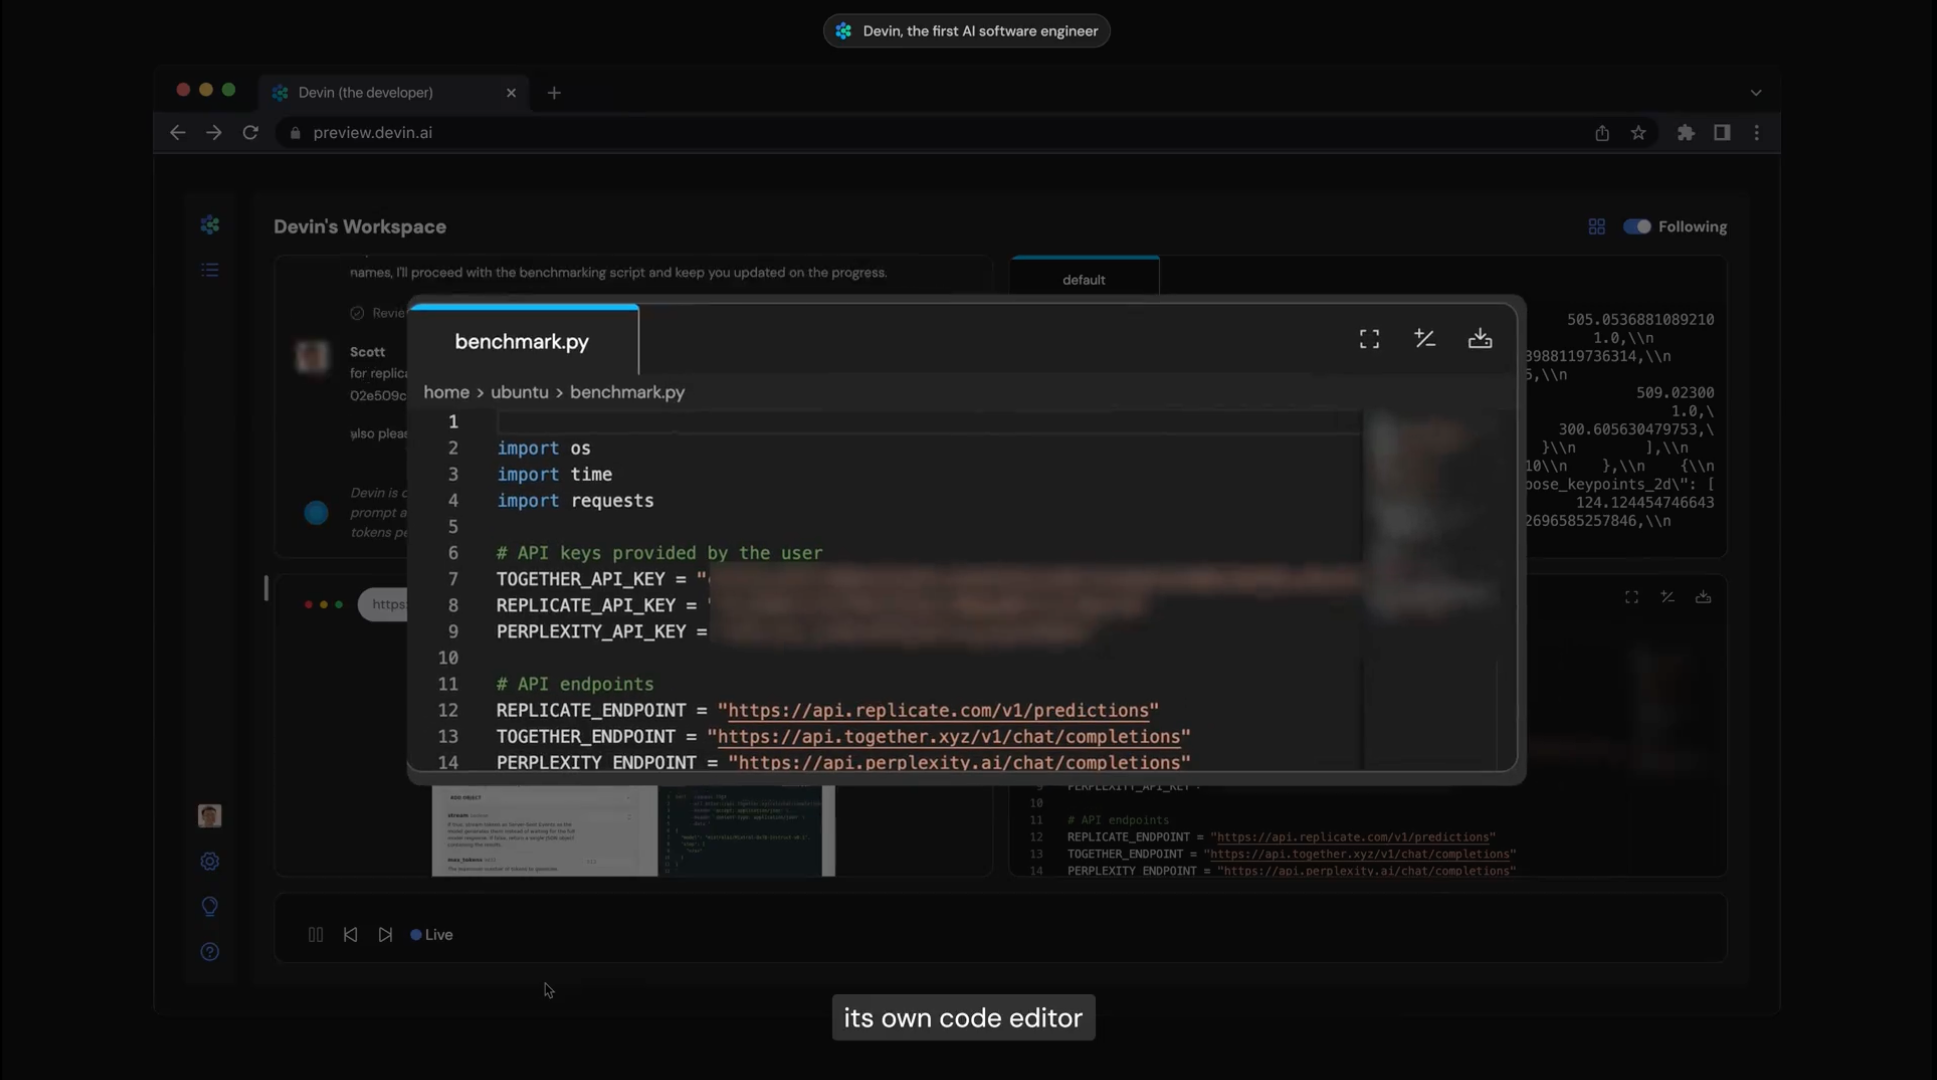The height and width of the screenshot is (1080, 1937).
Task: Open the browser three-dot menu
Action: (1757, 132)
